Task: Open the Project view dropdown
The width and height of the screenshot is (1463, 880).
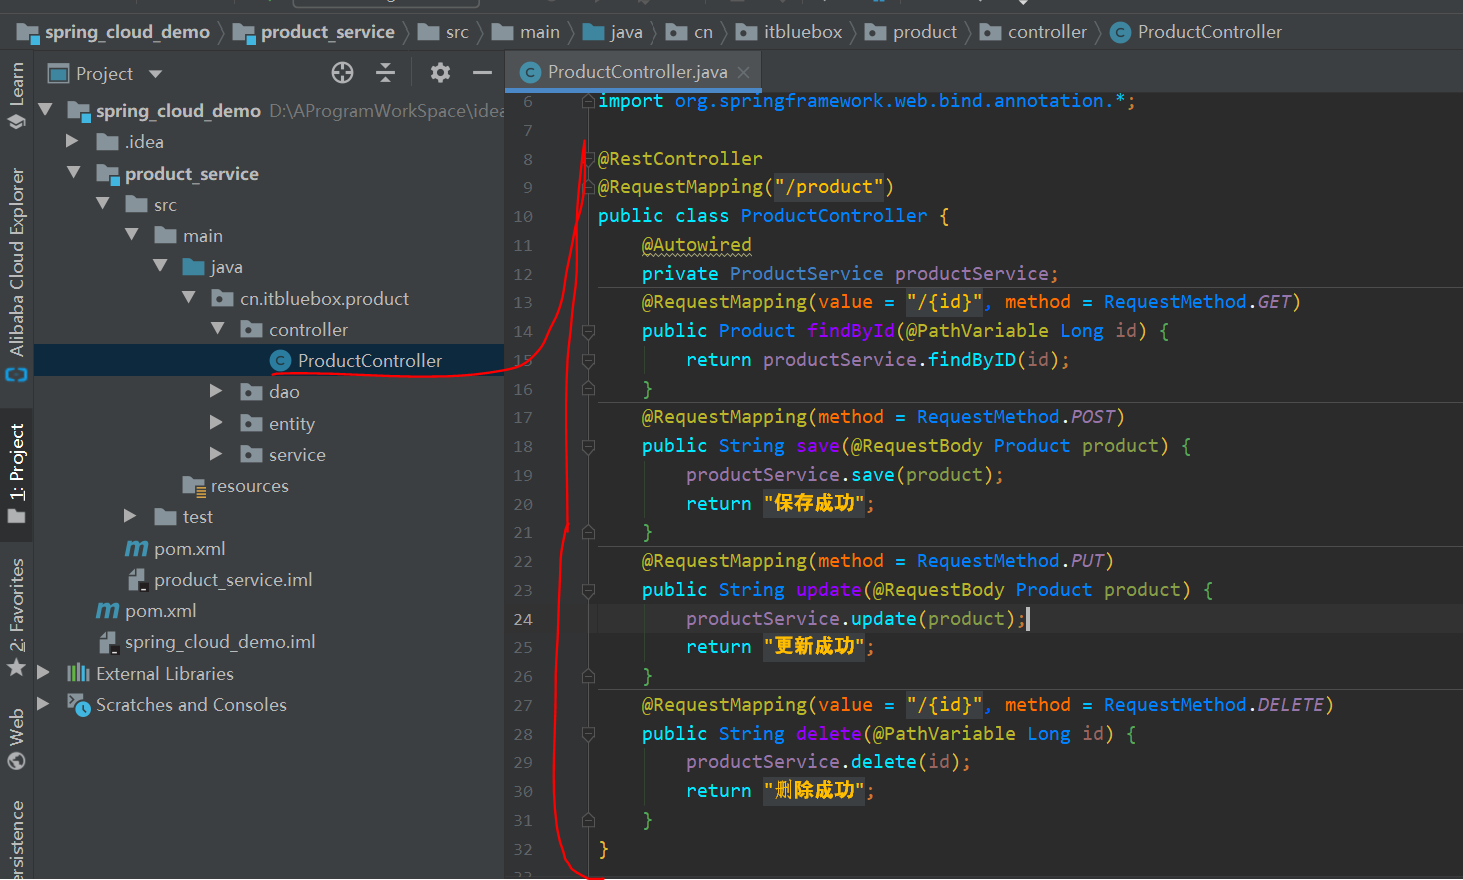Action: tap(155, 74)
